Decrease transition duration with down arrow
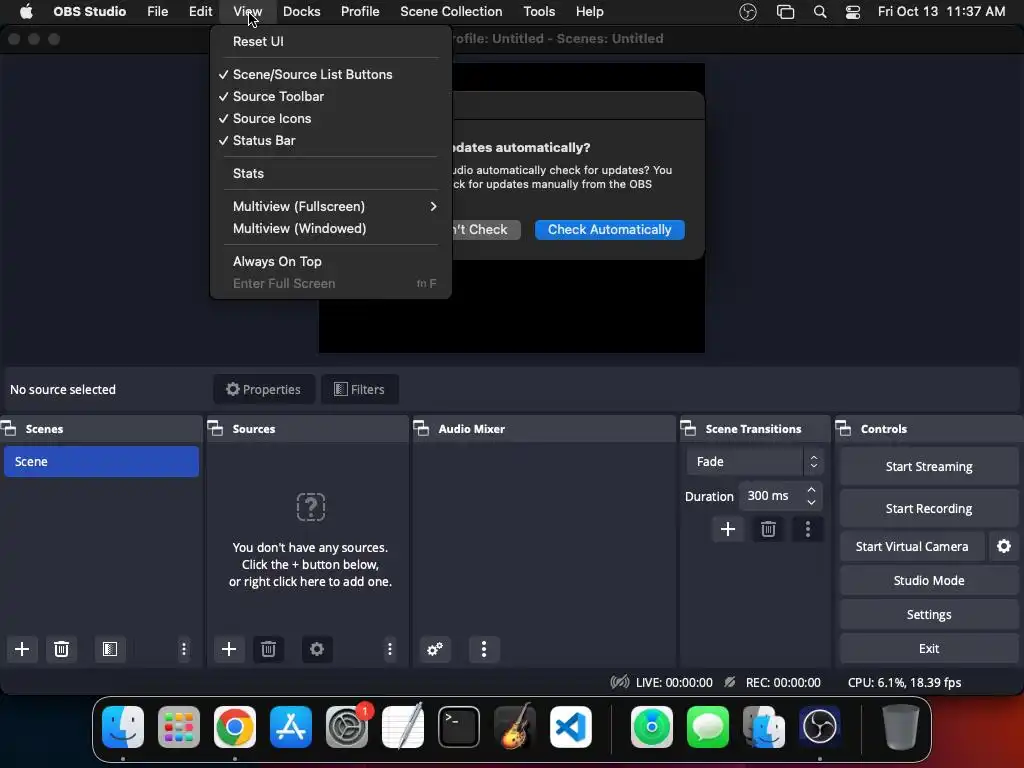This screenshot has height=768, width=1024. point(811,502)
